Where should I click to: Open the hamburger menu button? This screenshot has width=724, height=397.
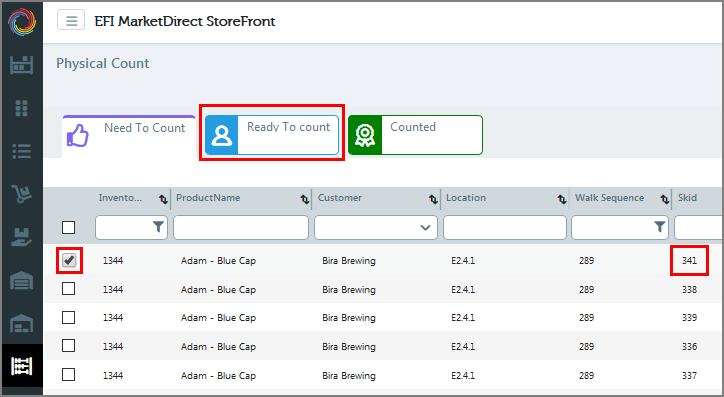click(x=71, y=20)
